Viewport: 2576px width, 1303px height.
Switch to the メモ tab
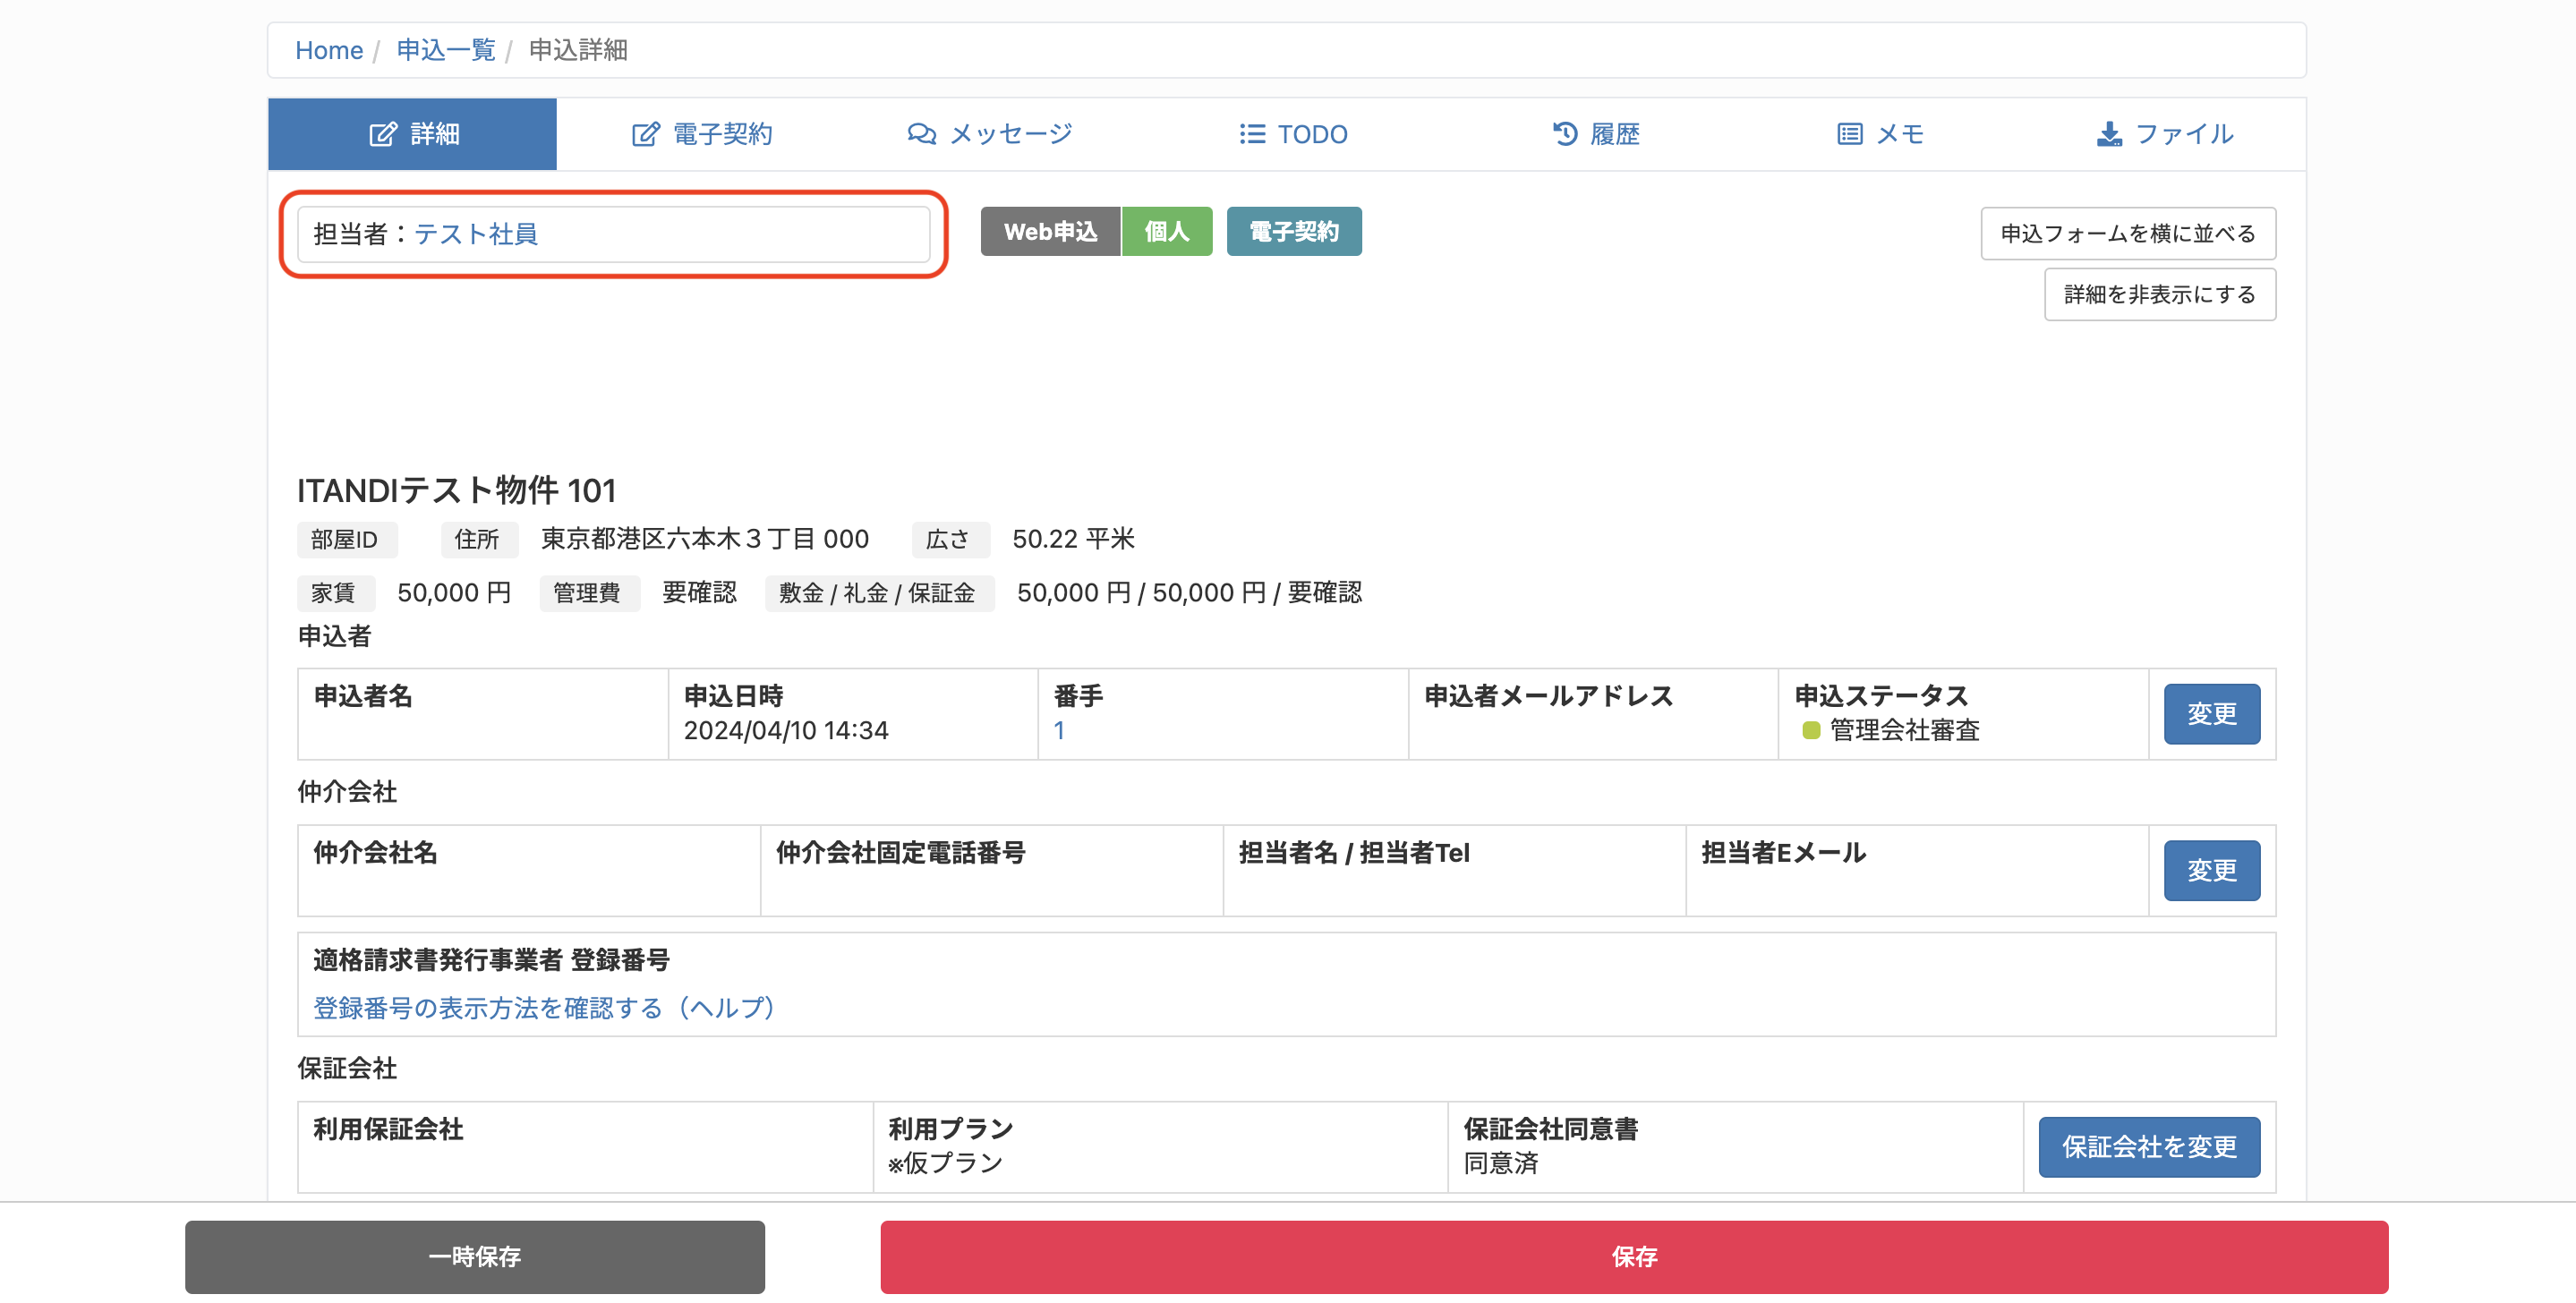point(1881,134)
